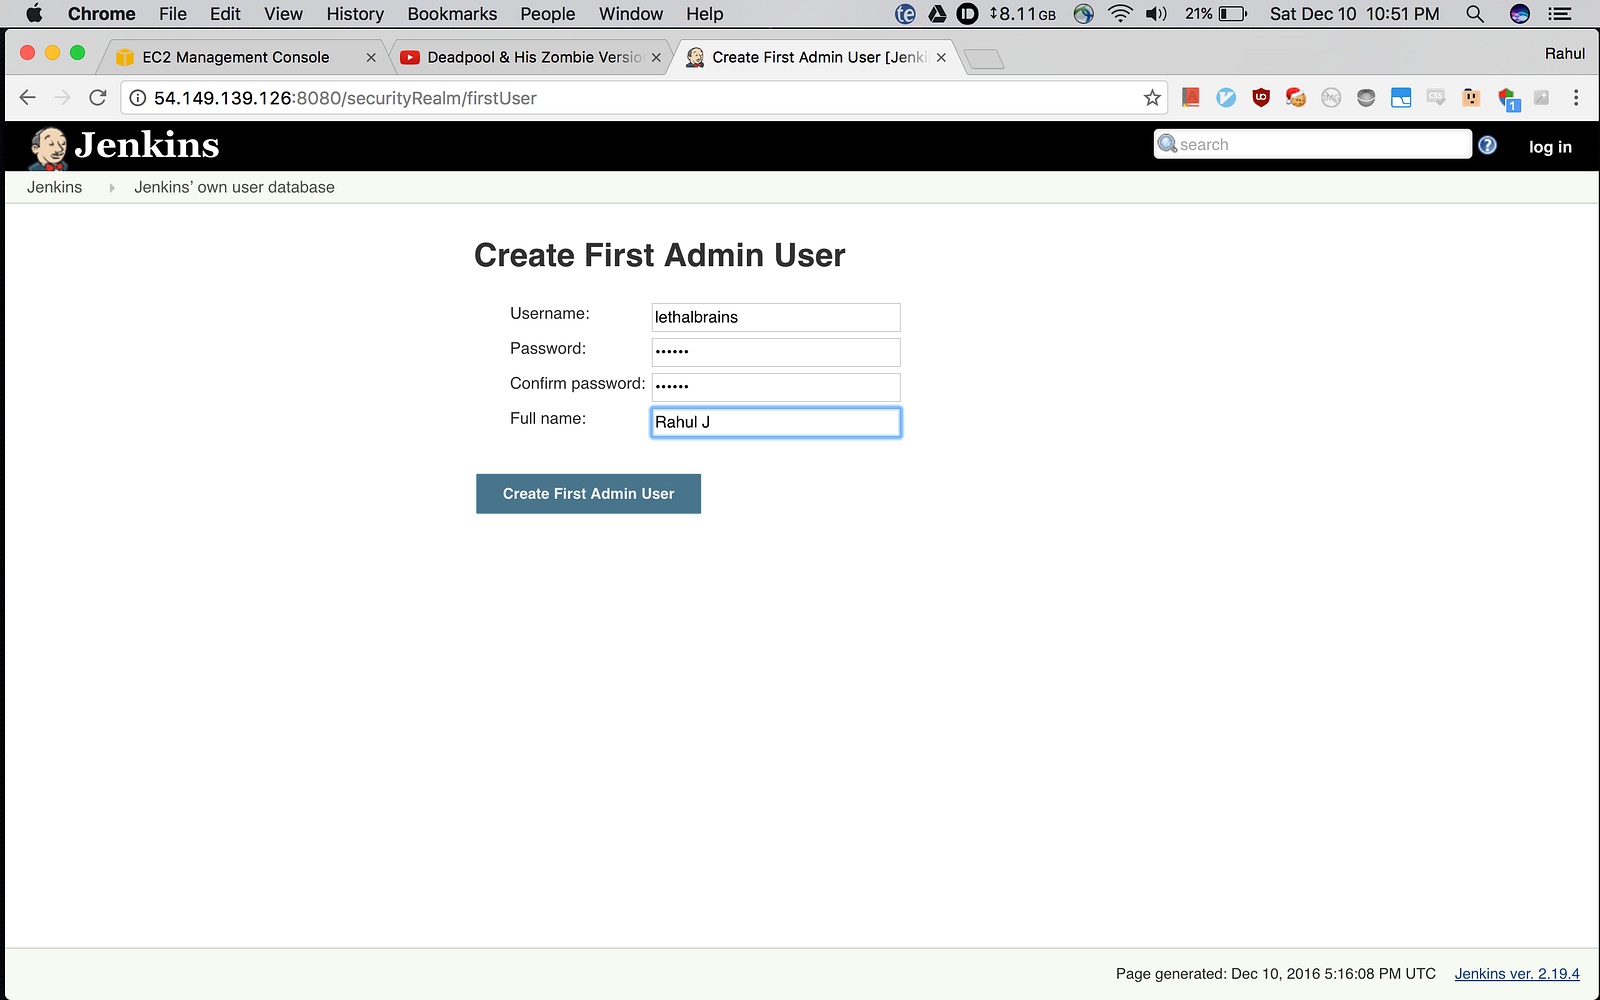Focus the Full name field

(x=776, y=422)
